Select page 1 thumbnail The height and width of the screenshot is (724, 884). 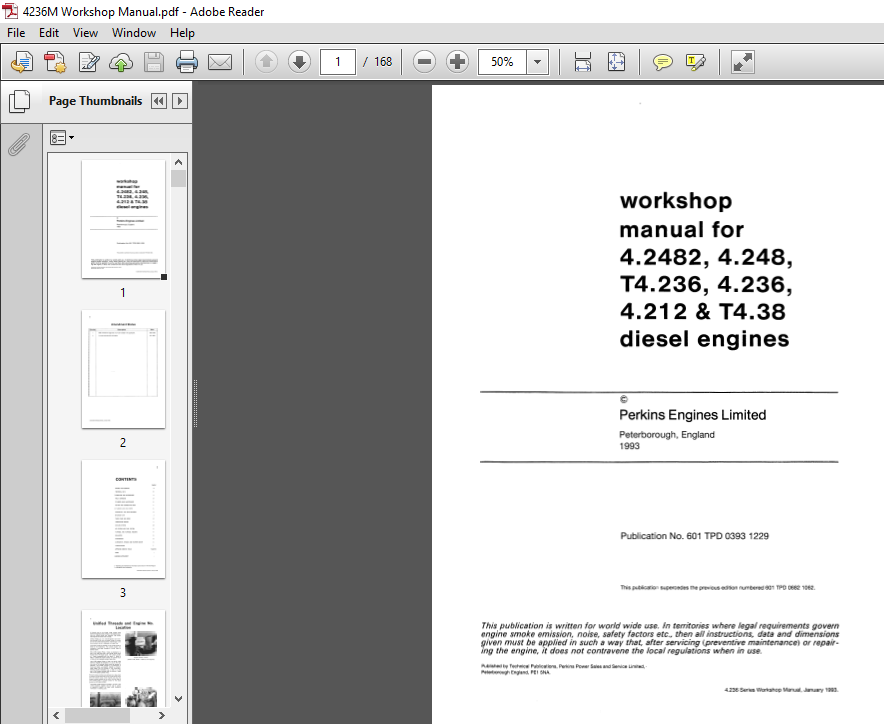[x=123, y=219]
